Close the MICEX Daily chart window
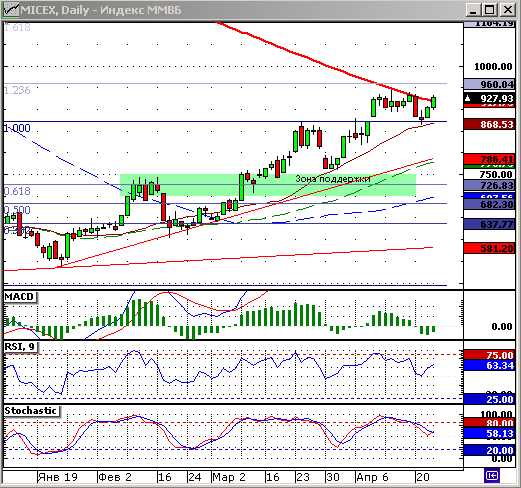521x488 pixels. [507, 10]
